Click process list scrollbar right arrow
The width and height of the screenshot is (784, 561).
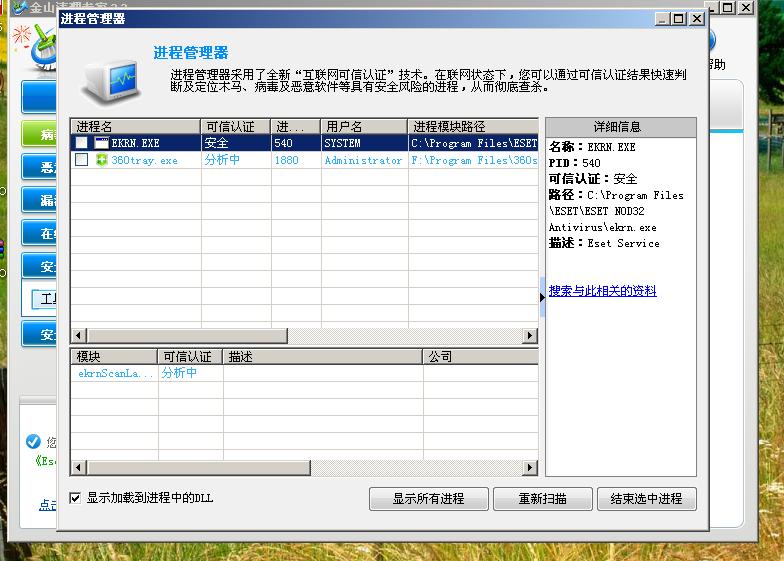point(530,336)
